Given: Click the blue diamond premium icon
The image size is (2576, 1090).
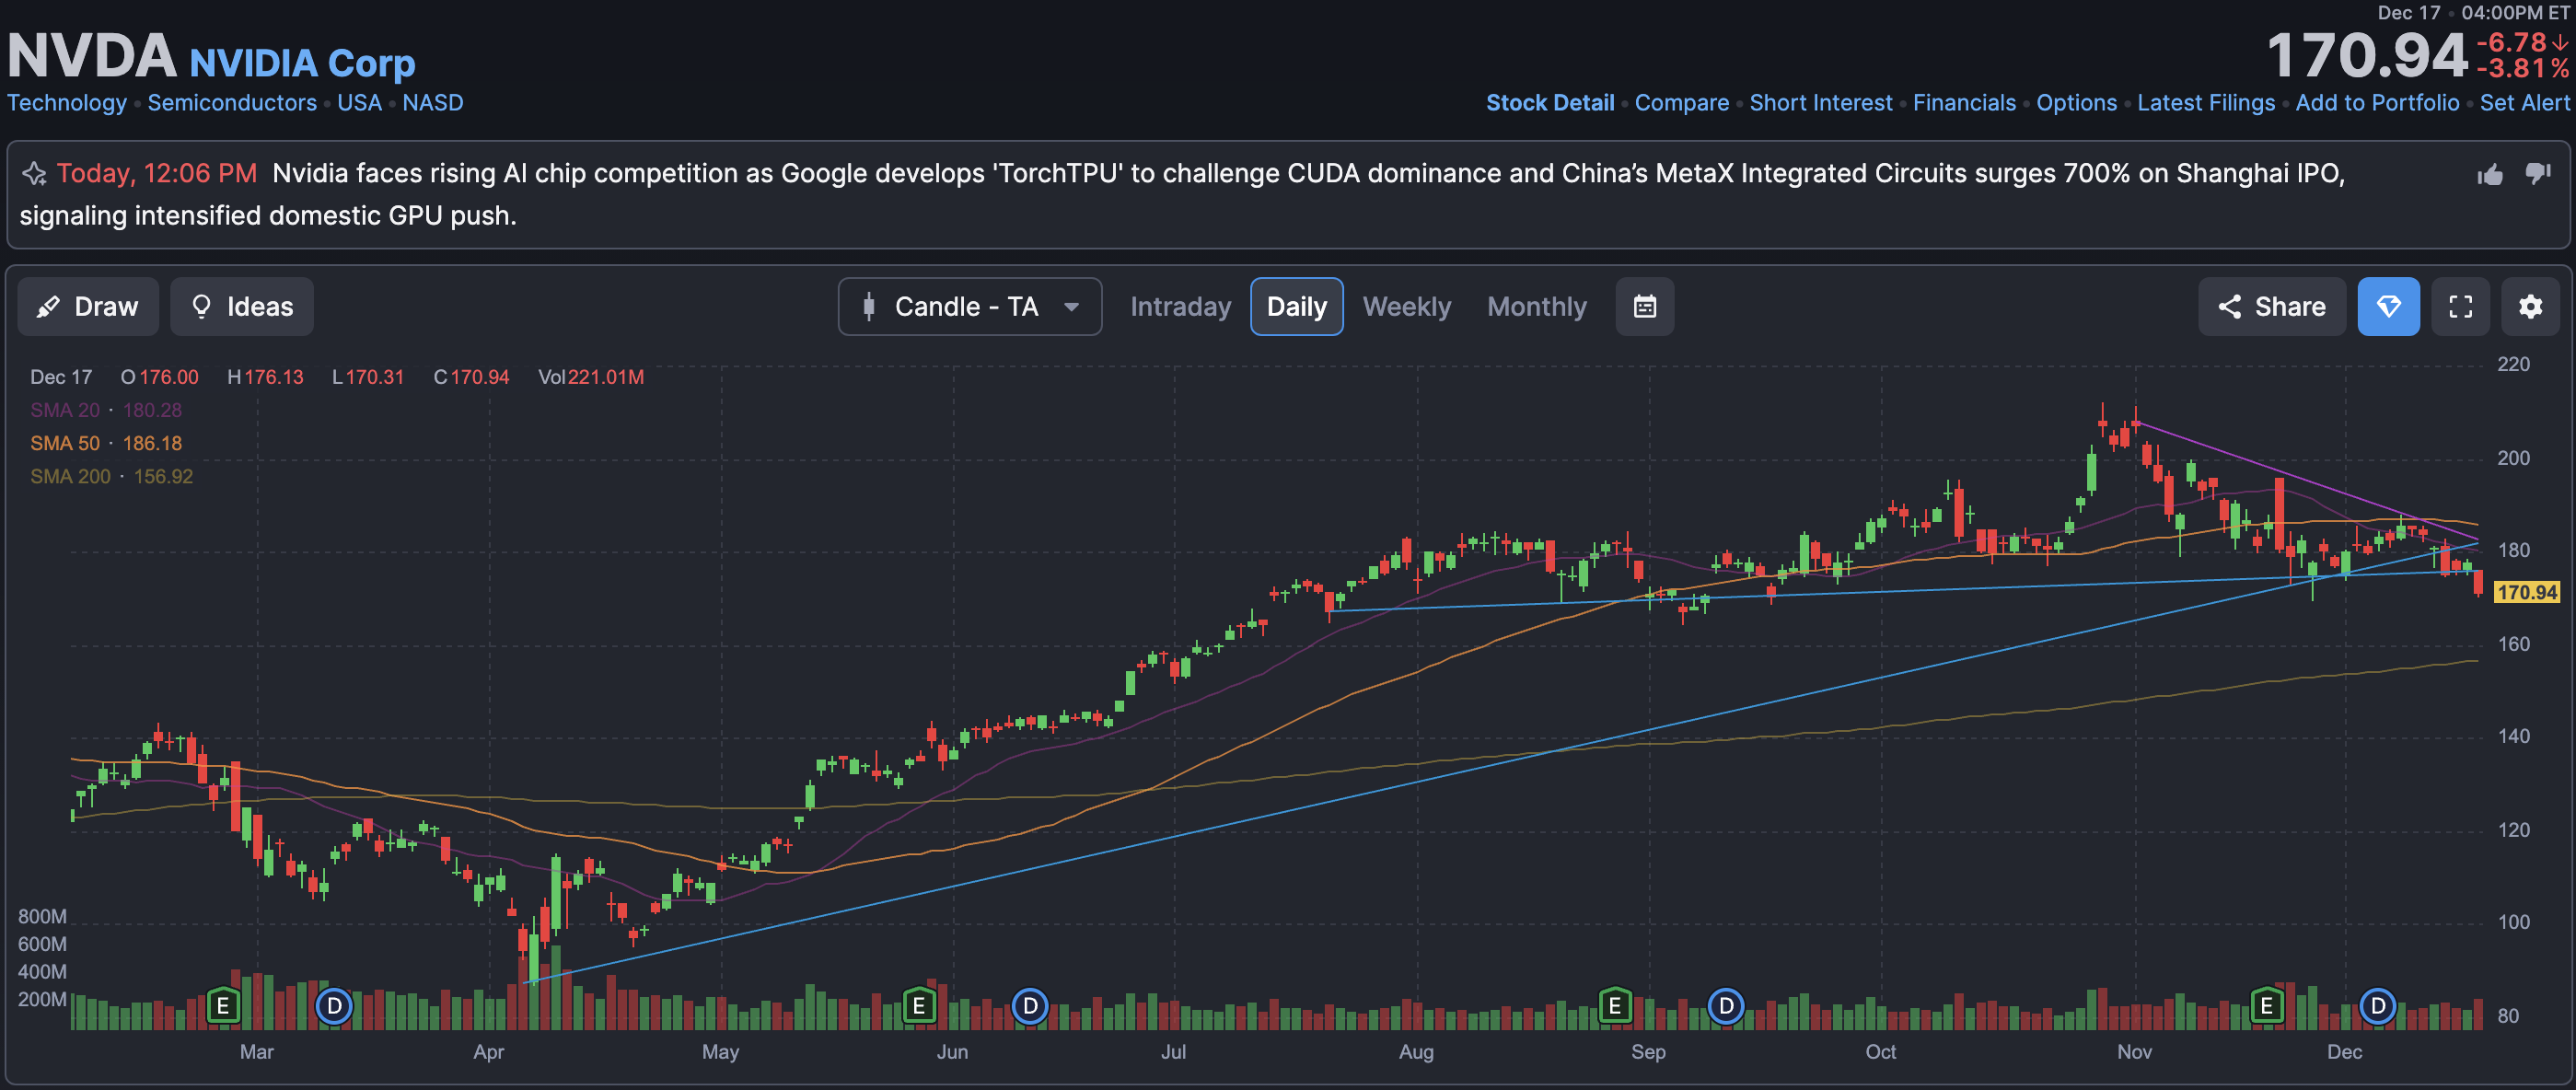Looking at the screenshot, I should coord(2388,306).
